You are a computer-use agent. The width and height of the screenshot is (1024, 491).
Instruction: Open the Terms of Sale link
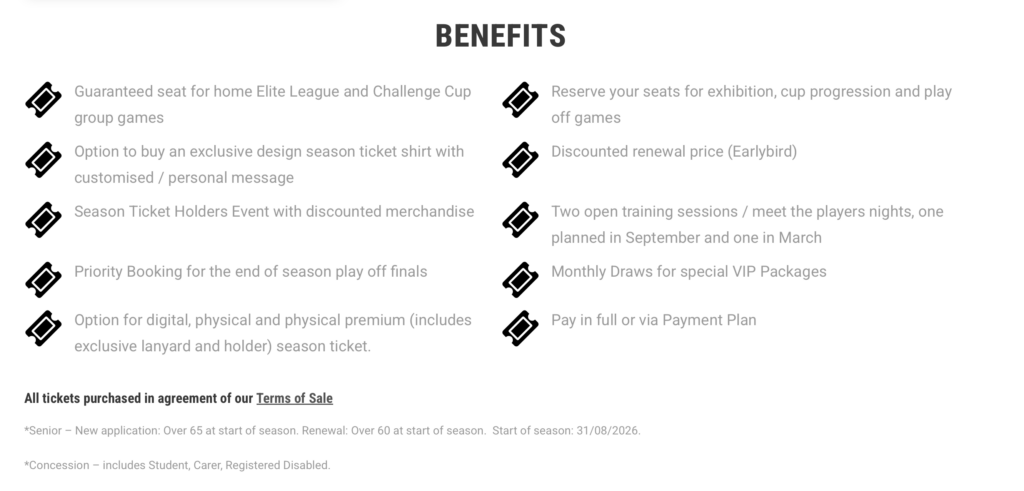point(294,398)
